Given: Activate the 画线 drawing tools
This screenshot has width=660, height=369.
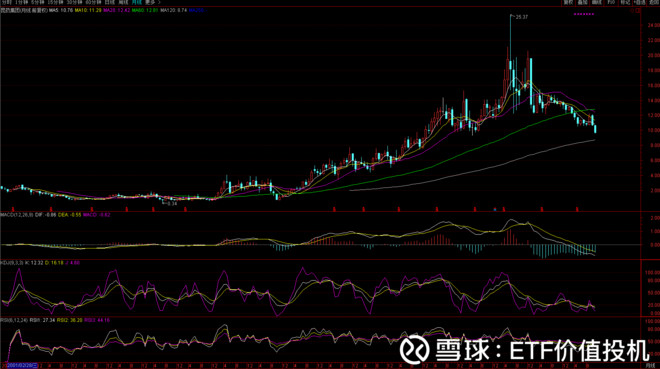Looking at the screenshot, I should [596, 3].
